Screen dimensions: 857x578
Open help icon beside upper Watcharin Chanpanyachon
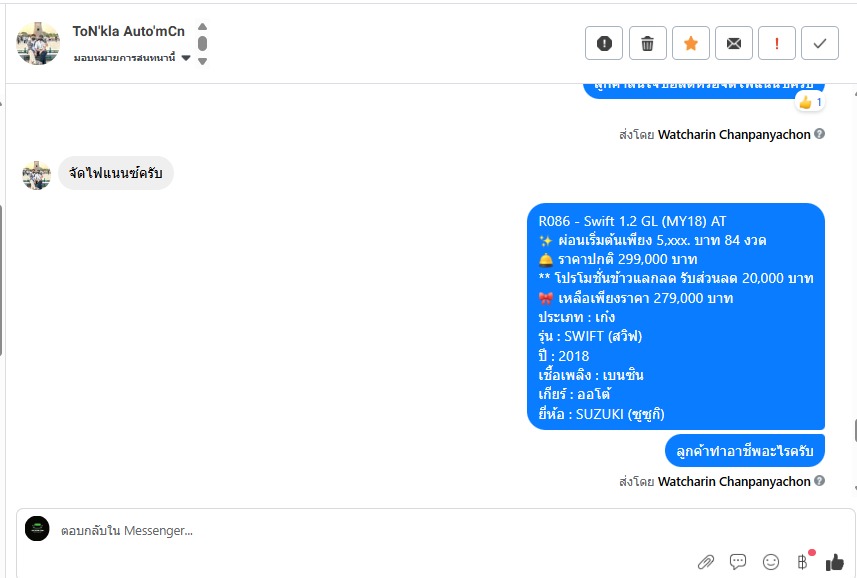819,134
